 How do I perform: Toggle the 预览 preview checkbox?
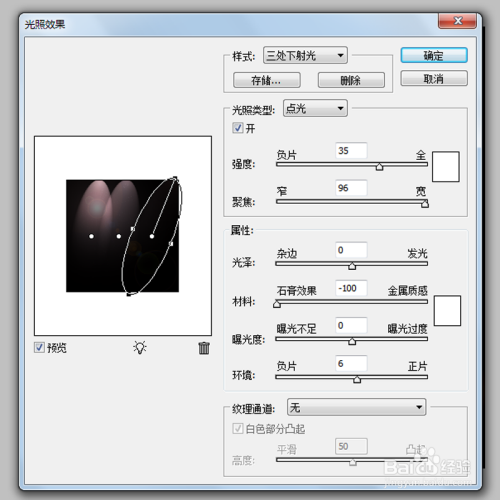[39, 347]
